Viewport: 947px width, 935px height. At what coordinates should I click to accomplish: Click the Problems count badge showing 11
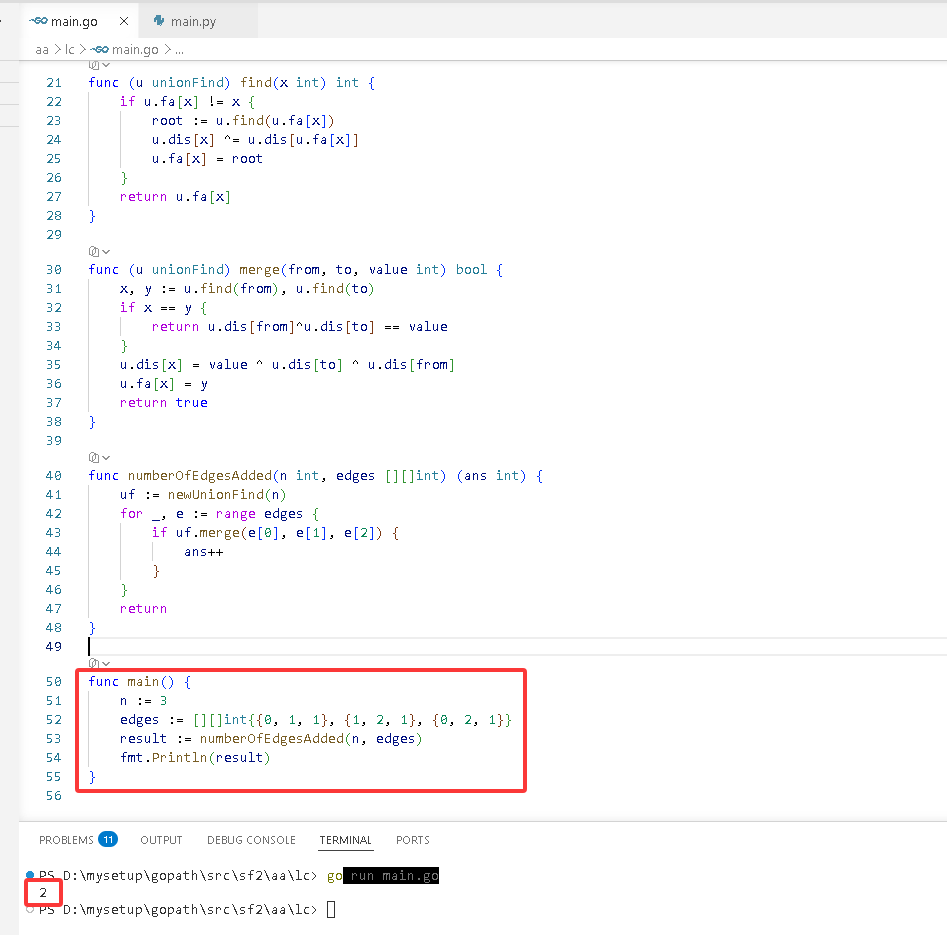coord(108,840)
